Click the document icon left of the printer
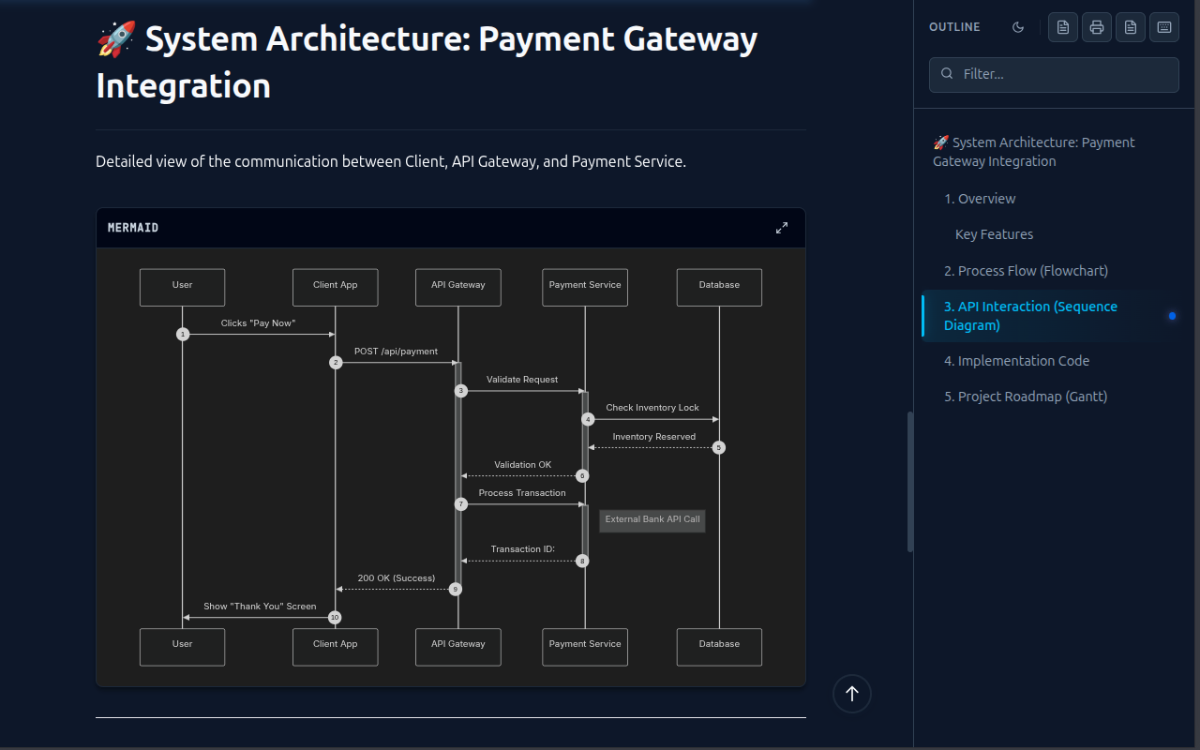The image size is (1200, 750). tap(1063, 27)
